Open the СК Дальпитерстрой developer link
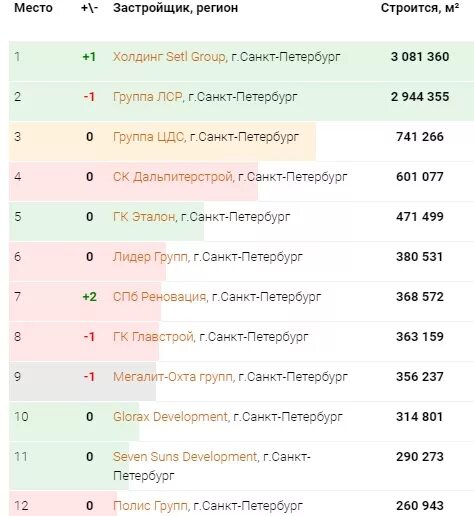This screenshot has height=516, width=474. [x=172, y=177]
